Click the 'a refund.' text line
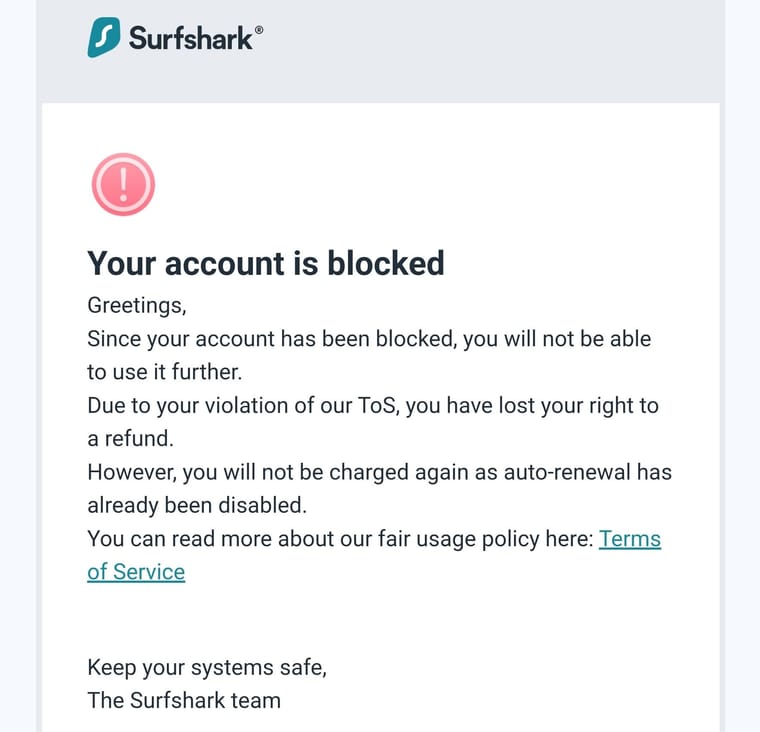760x732 pixels. click(130, 439)
